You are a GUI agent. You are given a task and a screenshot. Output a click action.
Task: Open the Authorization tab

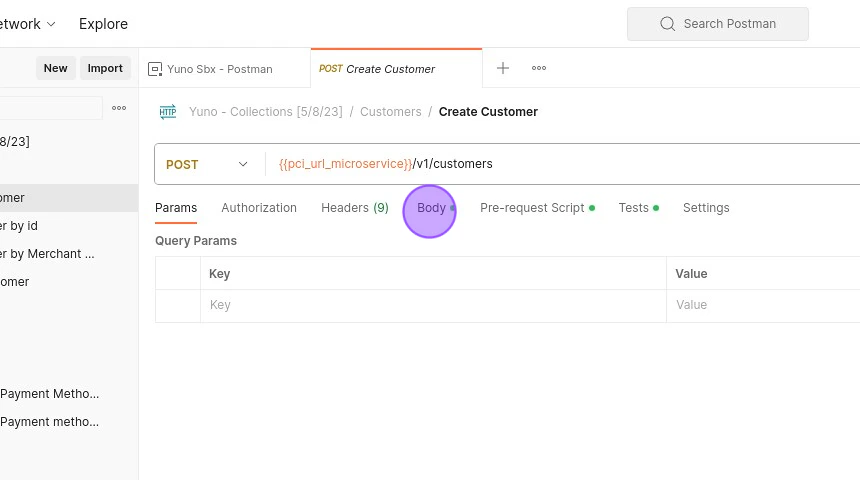259,208
